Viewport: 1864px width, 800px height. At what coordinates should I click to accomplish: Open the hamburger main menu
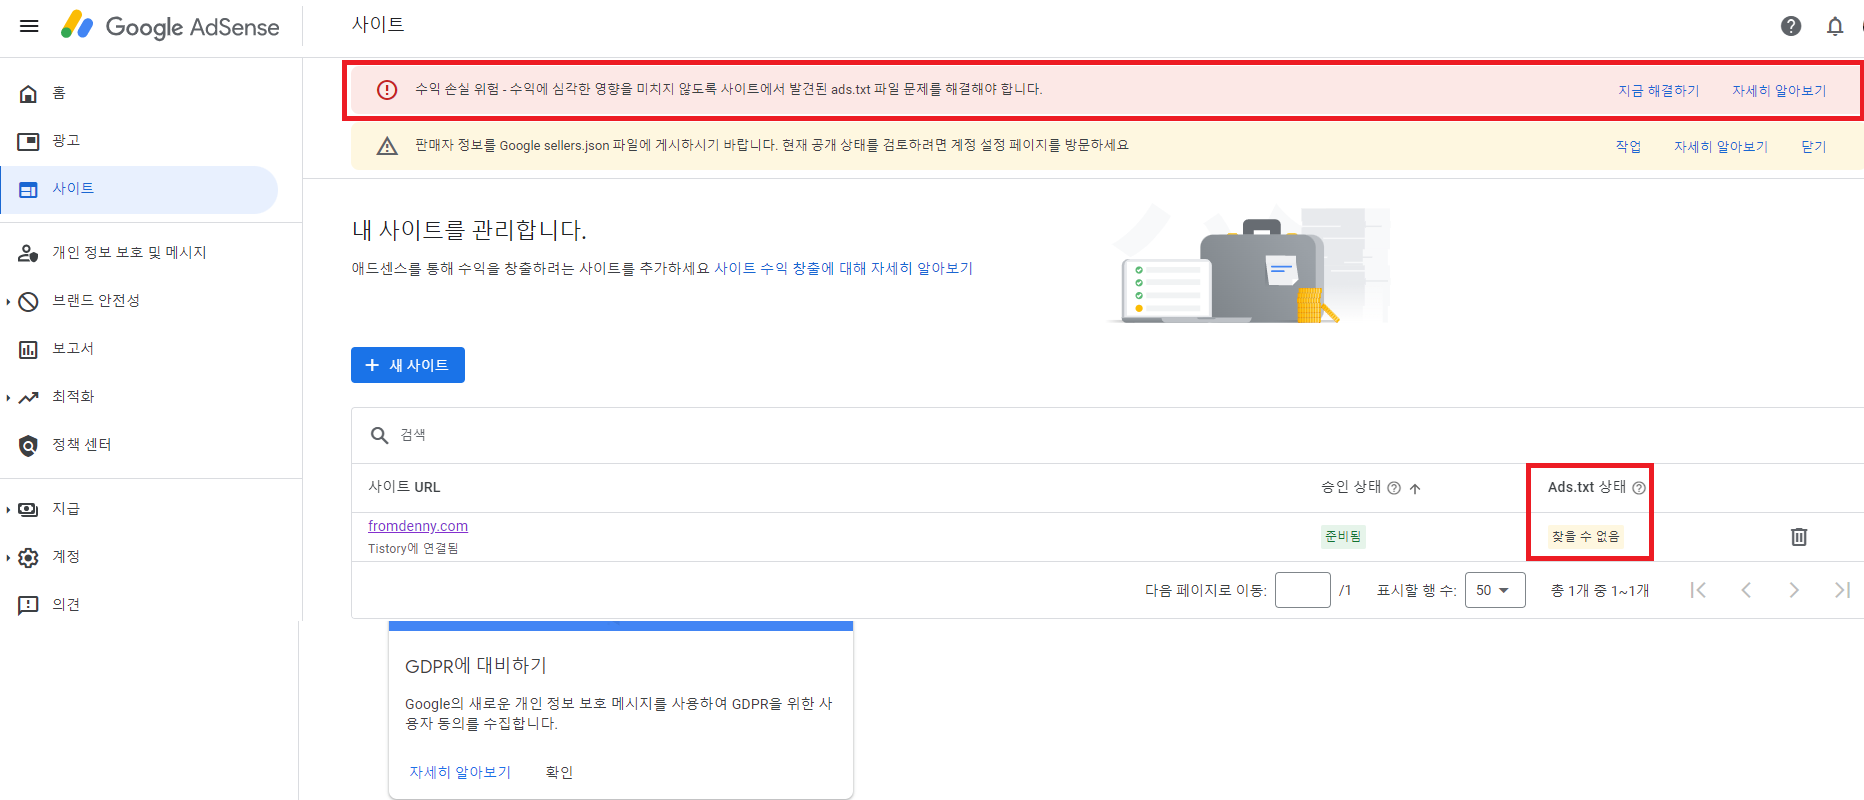[29, 26]
